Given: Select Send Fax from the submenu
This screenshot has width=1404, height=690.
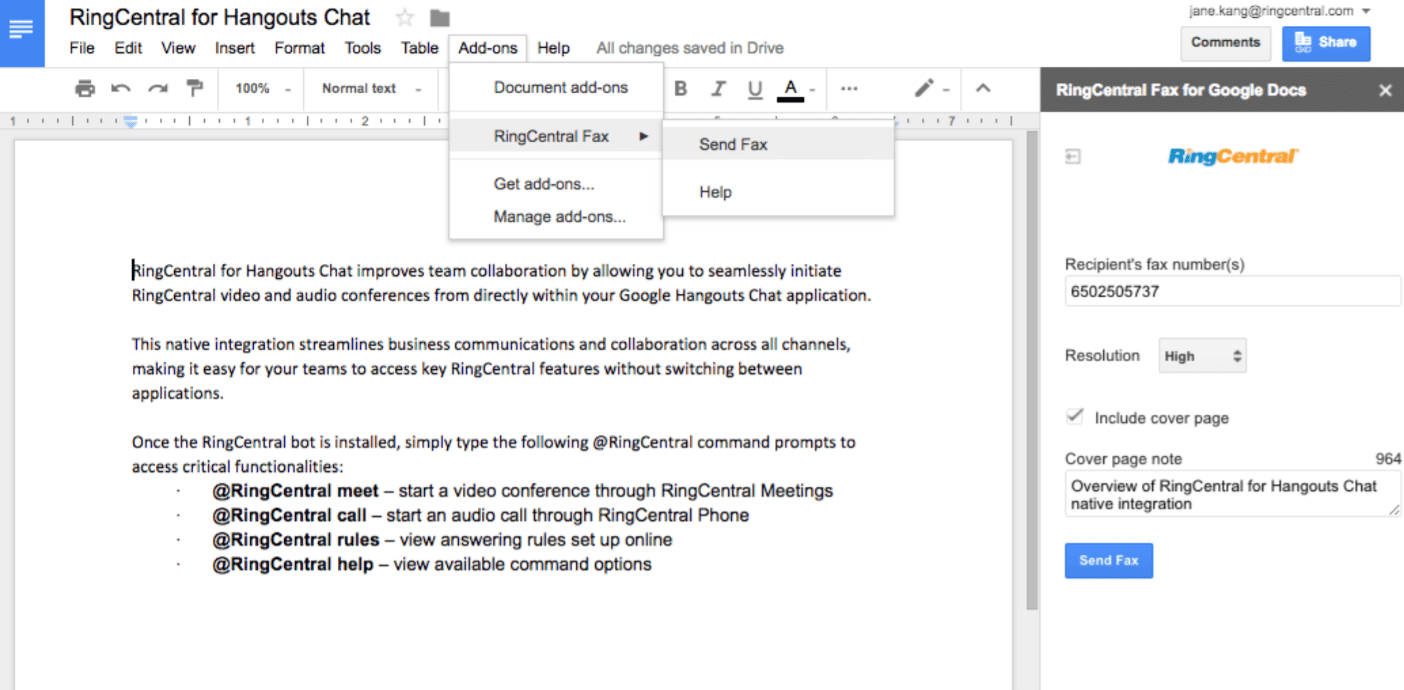Looking at the screenshot, I should [733, 144].
